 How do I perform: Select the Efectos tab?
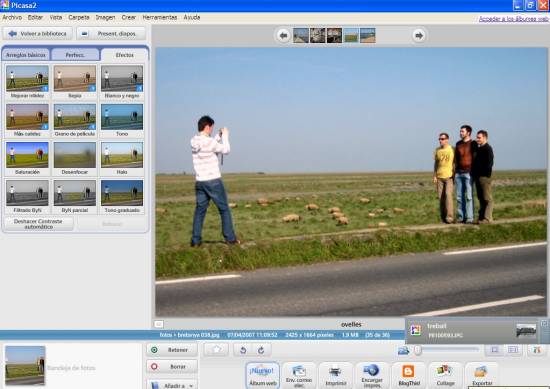125,55
